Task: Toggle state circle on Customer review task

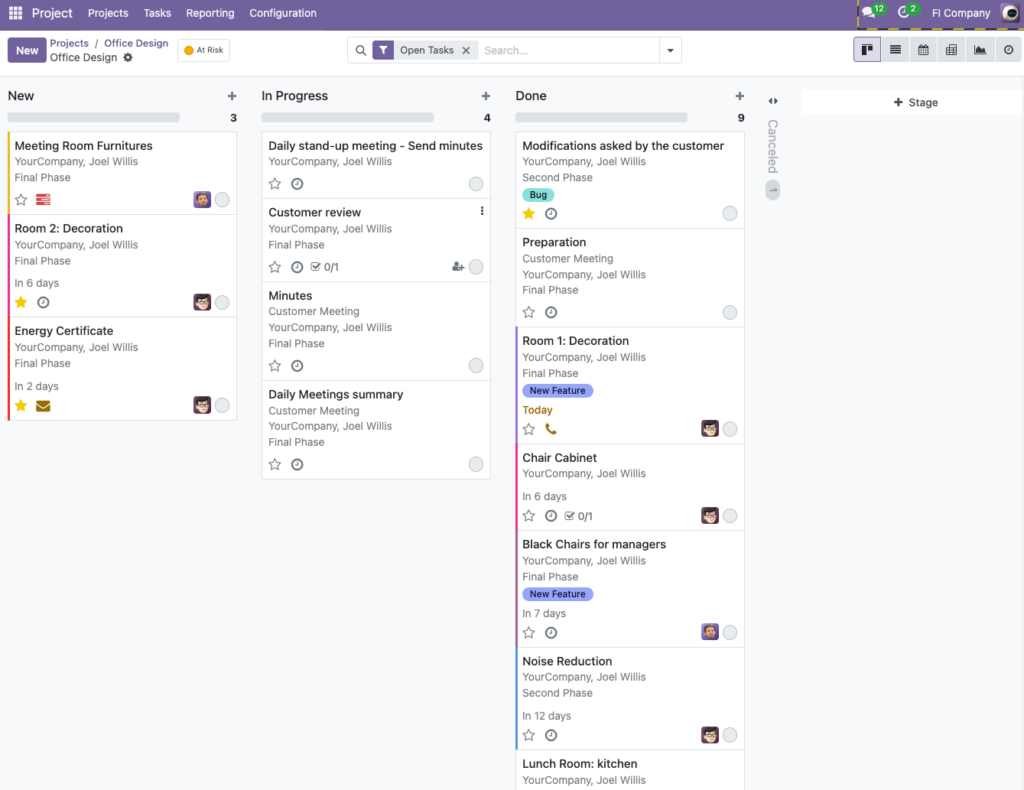Action: coord(476,267)
